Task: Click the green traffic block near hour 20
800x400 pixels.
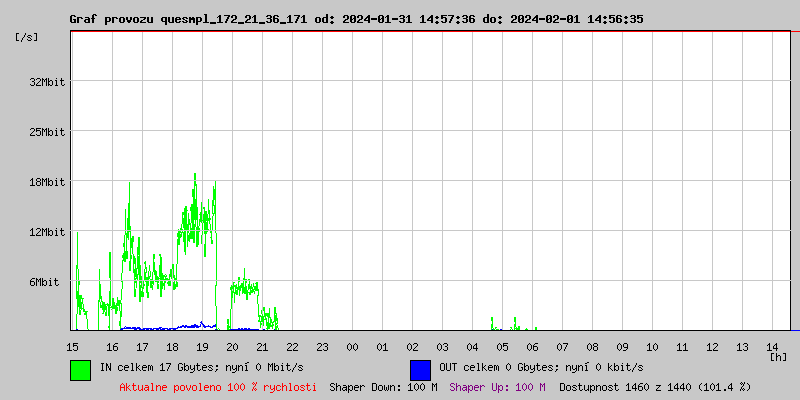Action: click(x=244, y=288)
